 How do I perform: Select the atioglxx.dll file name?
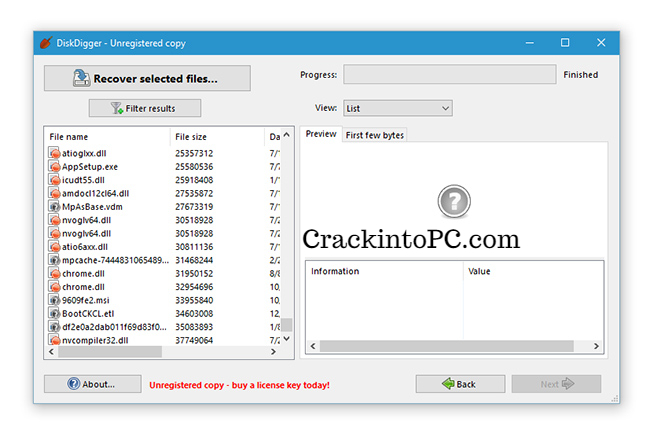click(84, 153)
